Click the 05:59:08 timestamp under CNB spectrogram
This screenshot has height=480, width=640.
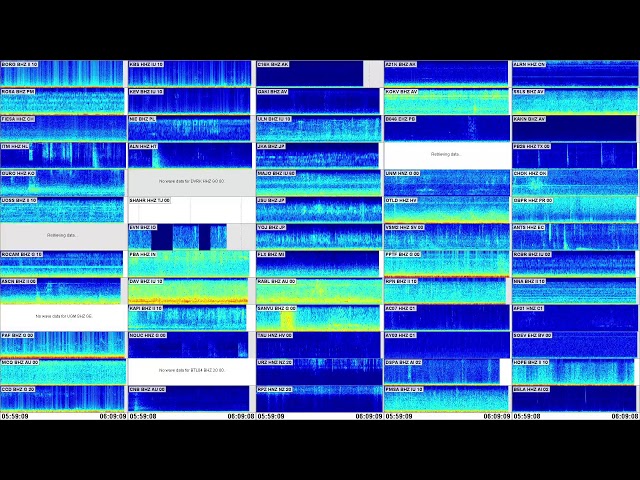point(143,416)
